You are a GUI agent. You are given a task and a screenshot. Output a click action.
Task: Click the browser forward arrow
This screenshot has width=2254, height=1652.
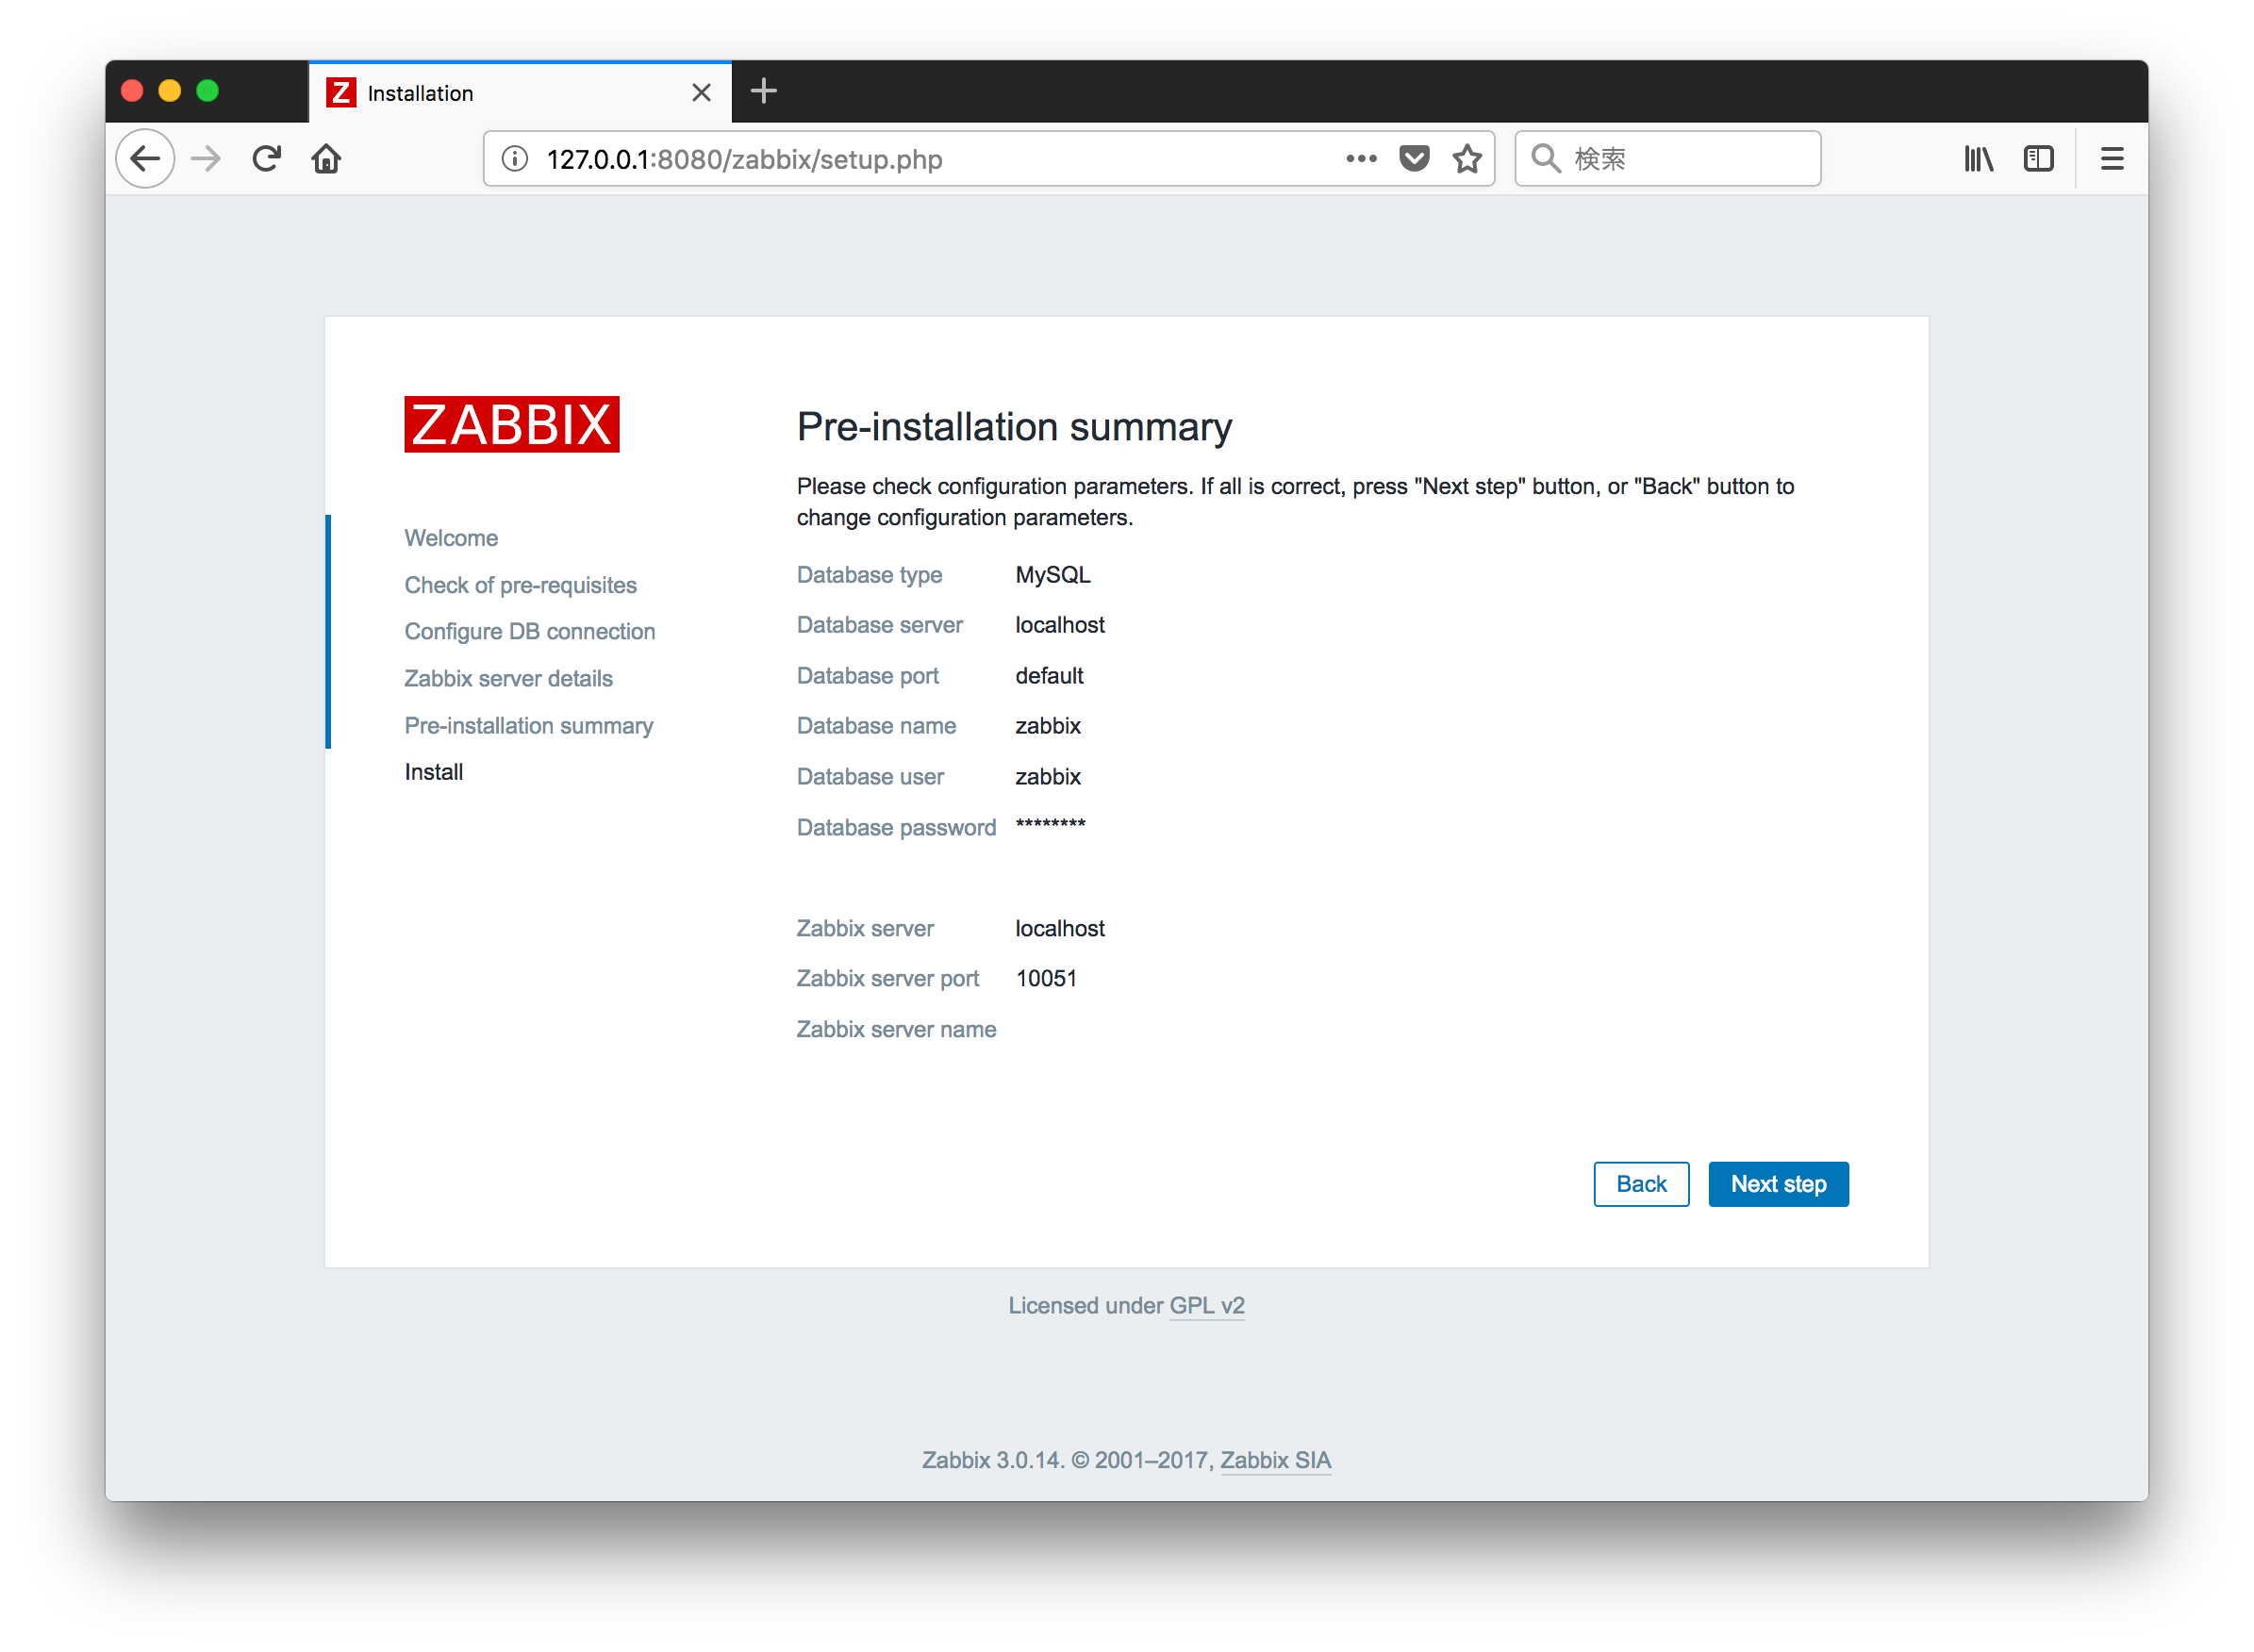tap(206, 159)
